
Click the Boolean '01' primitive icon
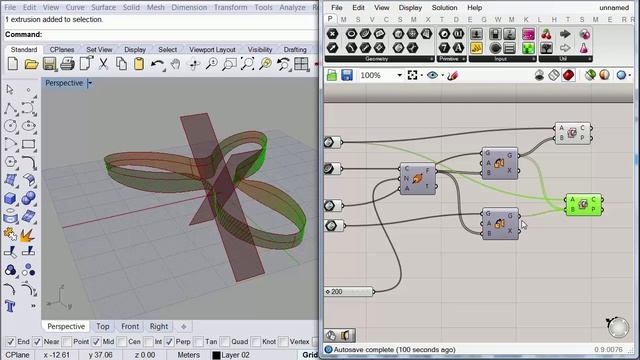(458, 33)
